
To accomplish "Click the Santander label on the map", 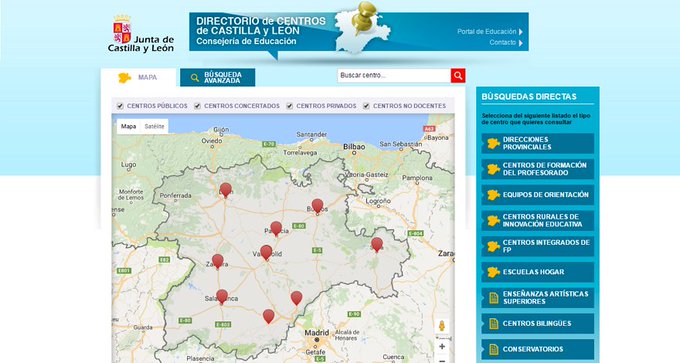I will tap(312, 134).
